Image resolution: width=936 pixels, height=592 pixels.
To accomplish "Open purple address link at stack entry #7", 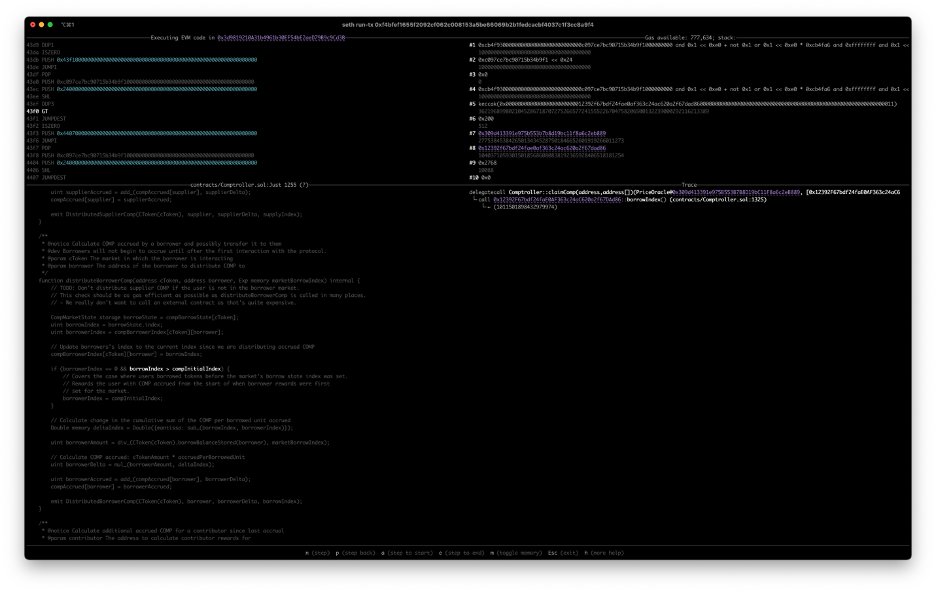I will click(x=541, y=134).
